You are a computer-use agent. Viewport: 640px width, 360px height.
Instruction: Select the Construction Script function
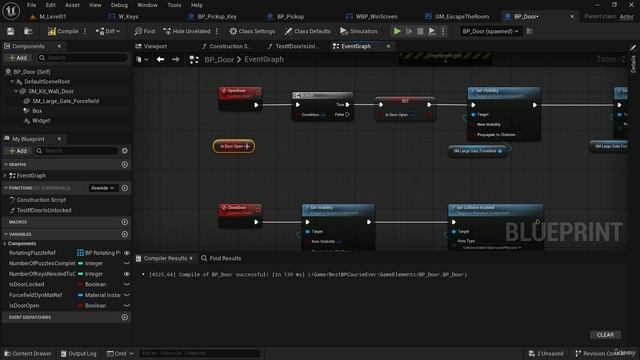(41, 200)
